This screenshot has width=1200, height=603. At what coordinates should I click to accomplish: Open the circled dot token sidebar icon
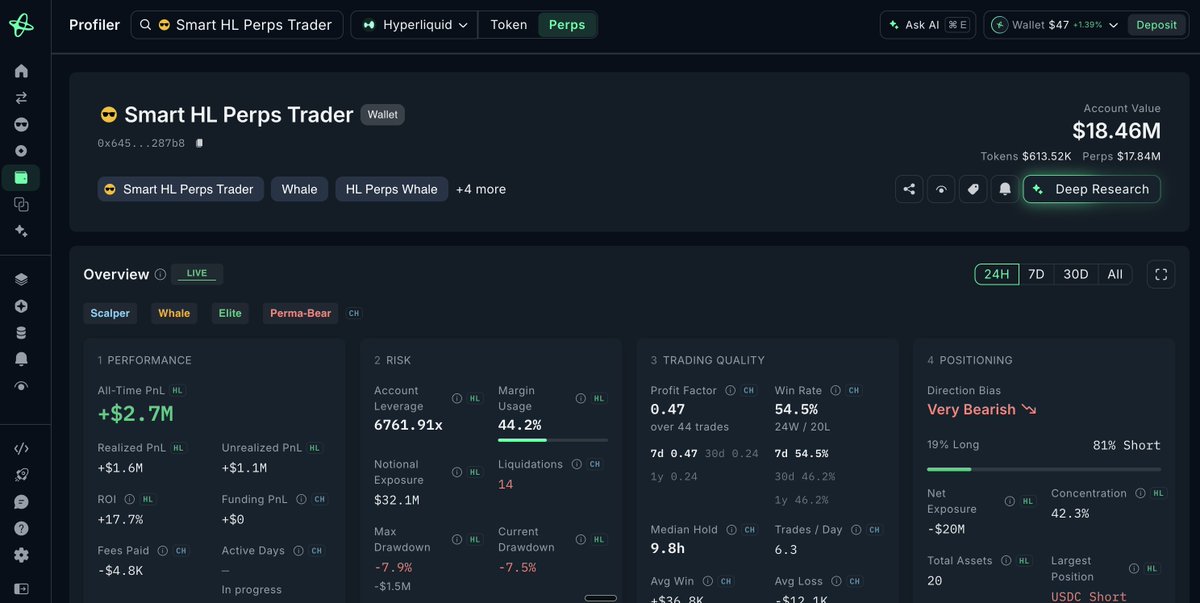pos(21,151)
